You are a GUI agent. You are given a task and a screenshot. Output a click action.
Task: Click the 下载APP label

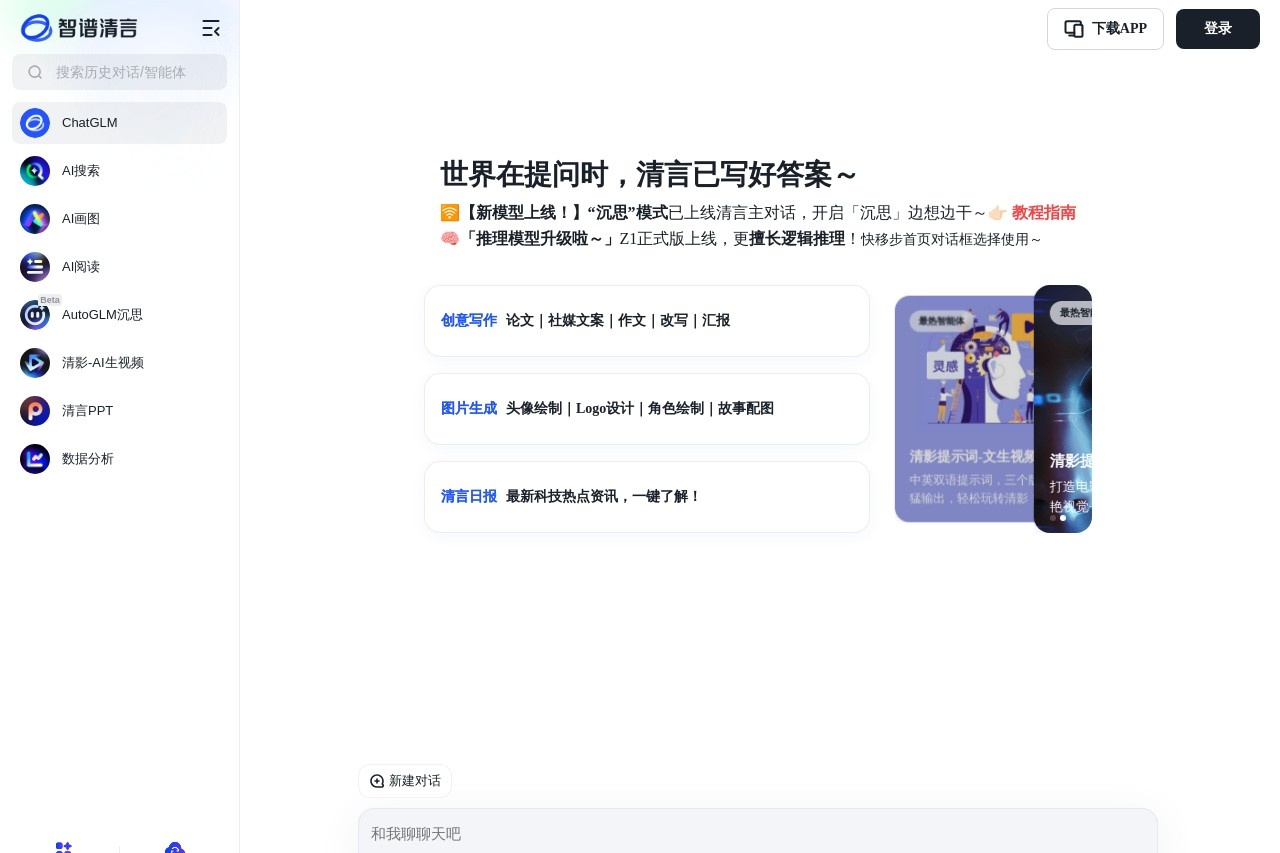click(x=1119, y=29)
